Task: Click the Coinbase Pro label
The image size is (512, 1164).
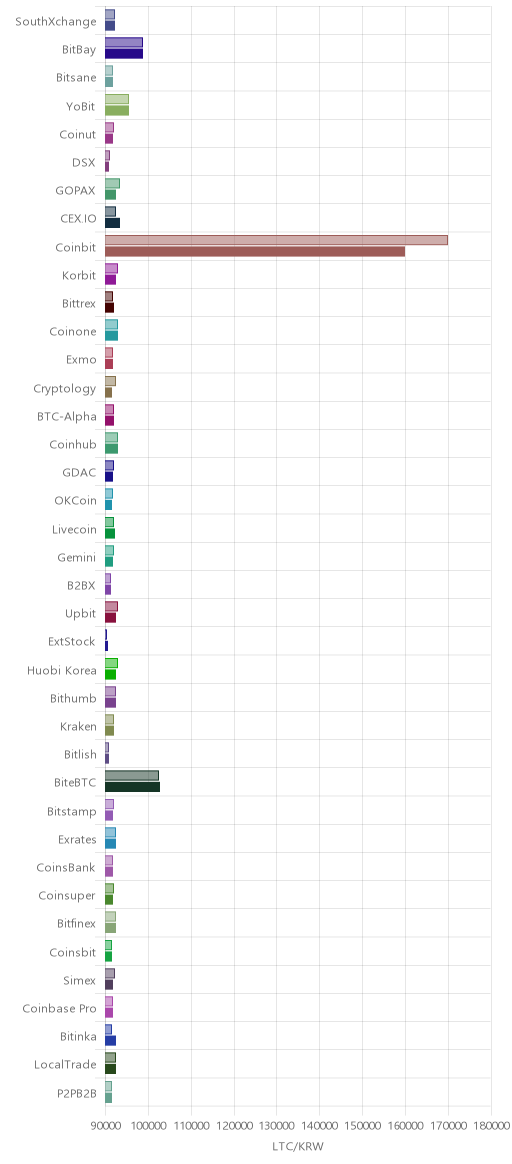Action: point(59,1008)
